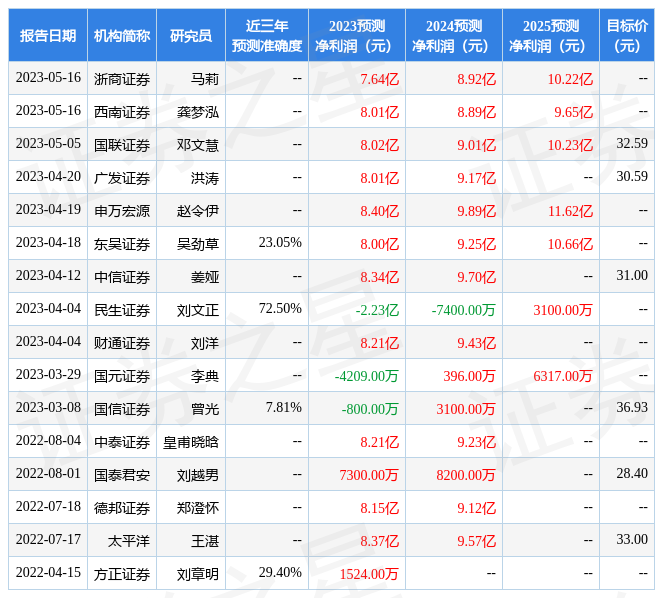This screenshot has width=655, height=598.
Task: Click the 7.81% accuracy value
Action: coord(283,407)
